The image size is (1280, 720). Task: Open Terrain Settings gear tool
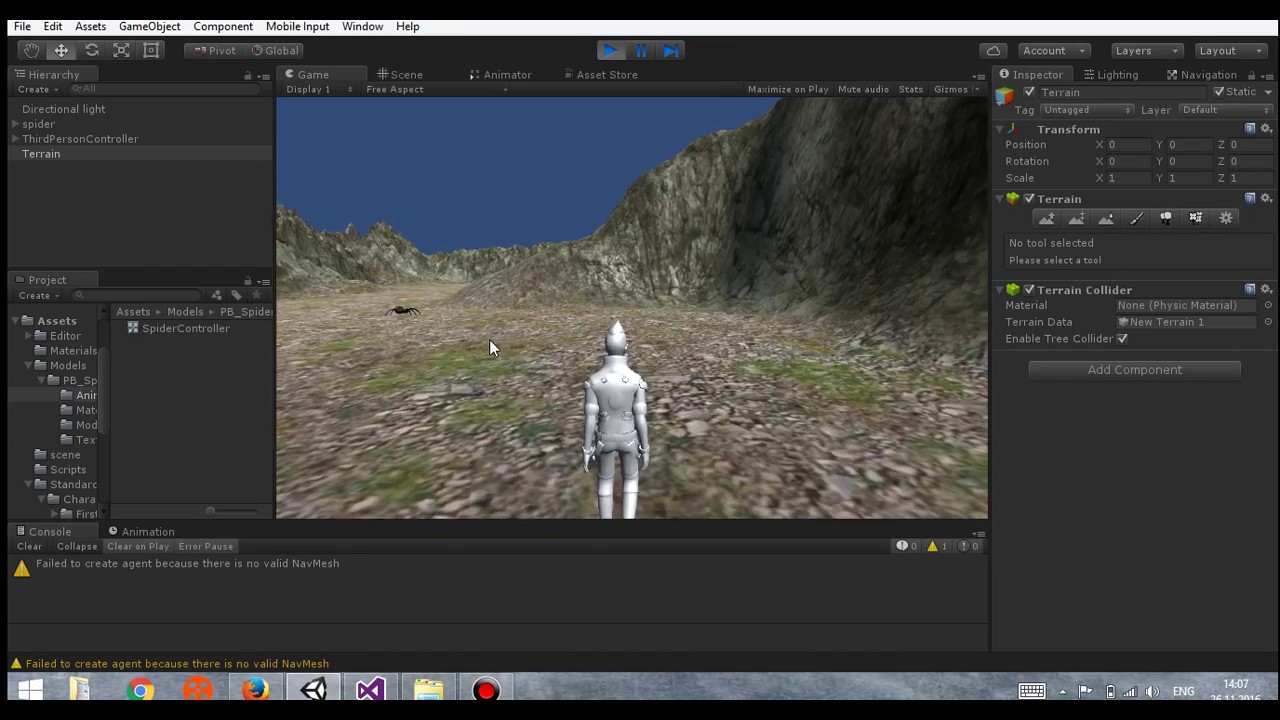tap(1226, 218)
